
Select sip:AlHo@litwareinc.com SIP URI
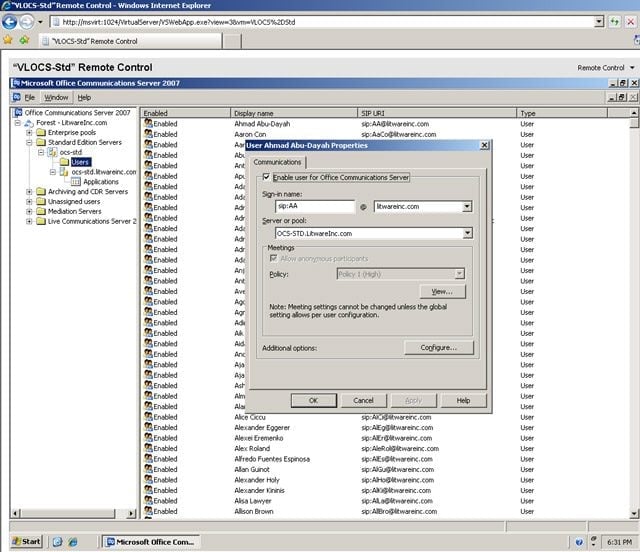398,480
